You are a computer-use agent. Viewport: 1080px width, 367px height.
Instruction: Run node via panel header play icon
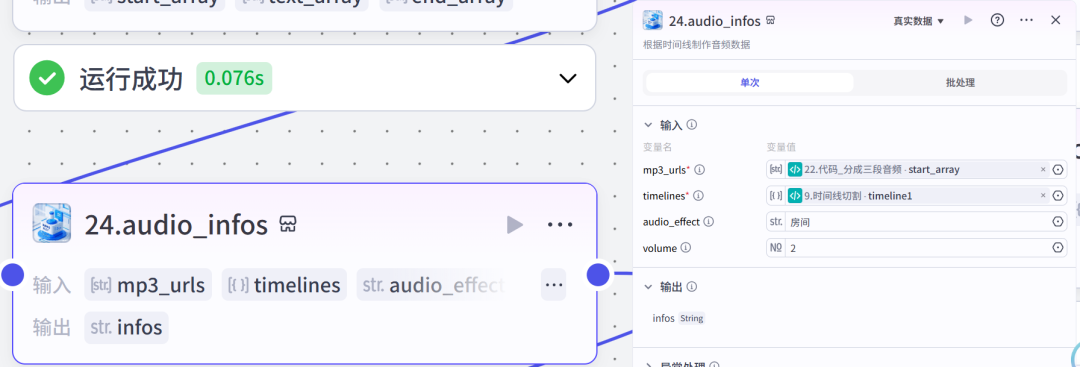[x=968, y=20]
